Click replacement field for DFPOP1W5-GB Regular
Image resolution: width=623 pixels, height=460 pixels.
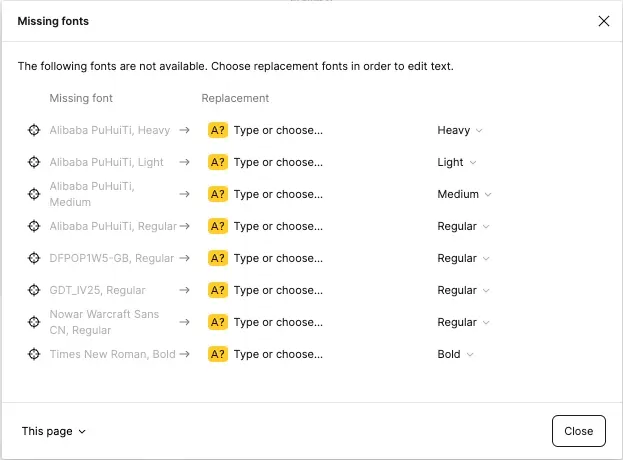click(x=278, y=258)
